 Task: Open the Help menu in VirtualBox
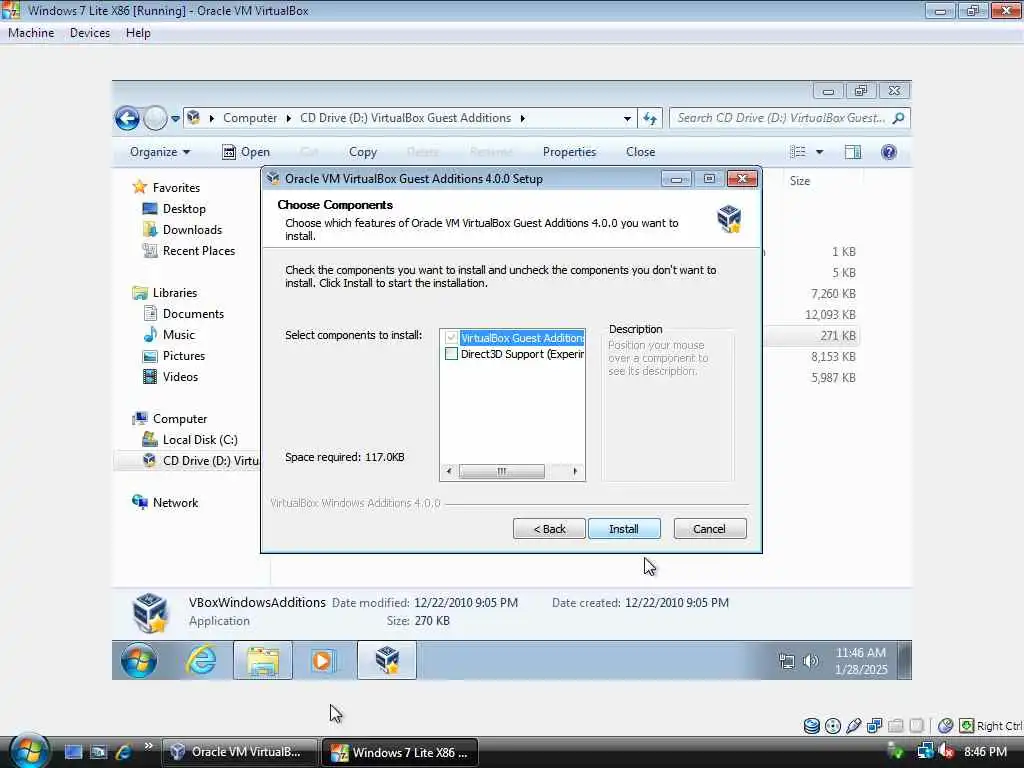tap(138, 33)
